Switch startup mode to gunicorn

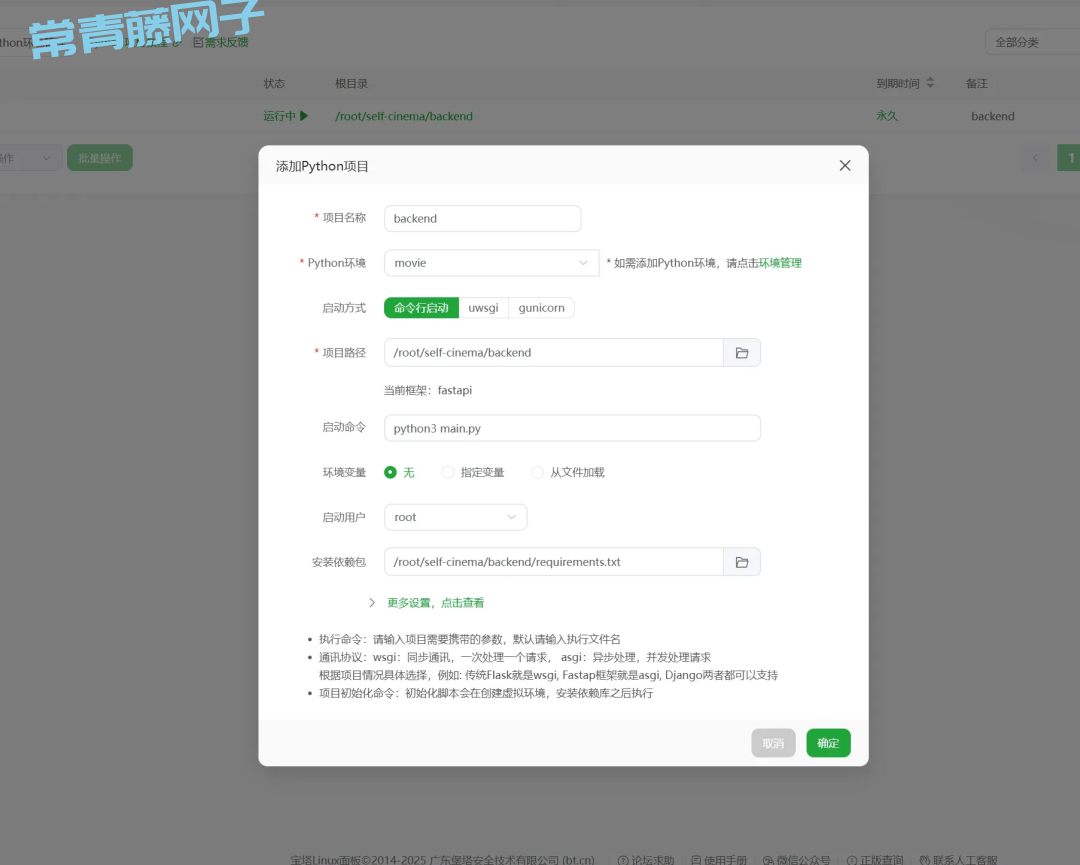coord(541,308)
